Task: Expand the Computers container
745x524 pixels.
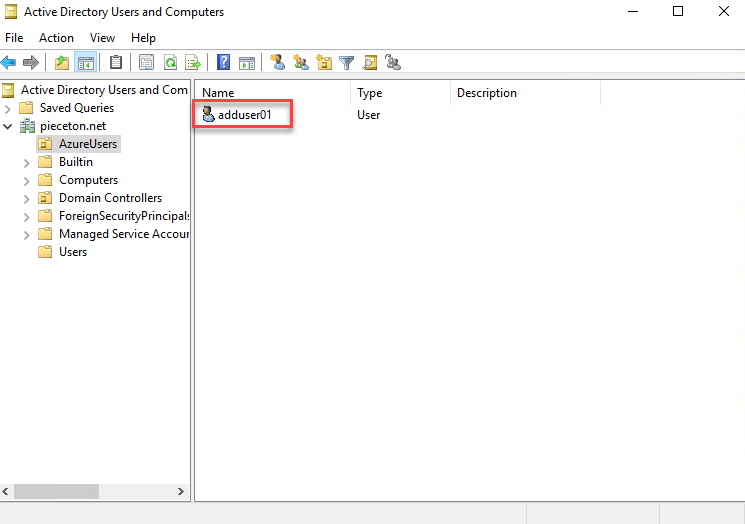Action: click(x=26, y=181)
